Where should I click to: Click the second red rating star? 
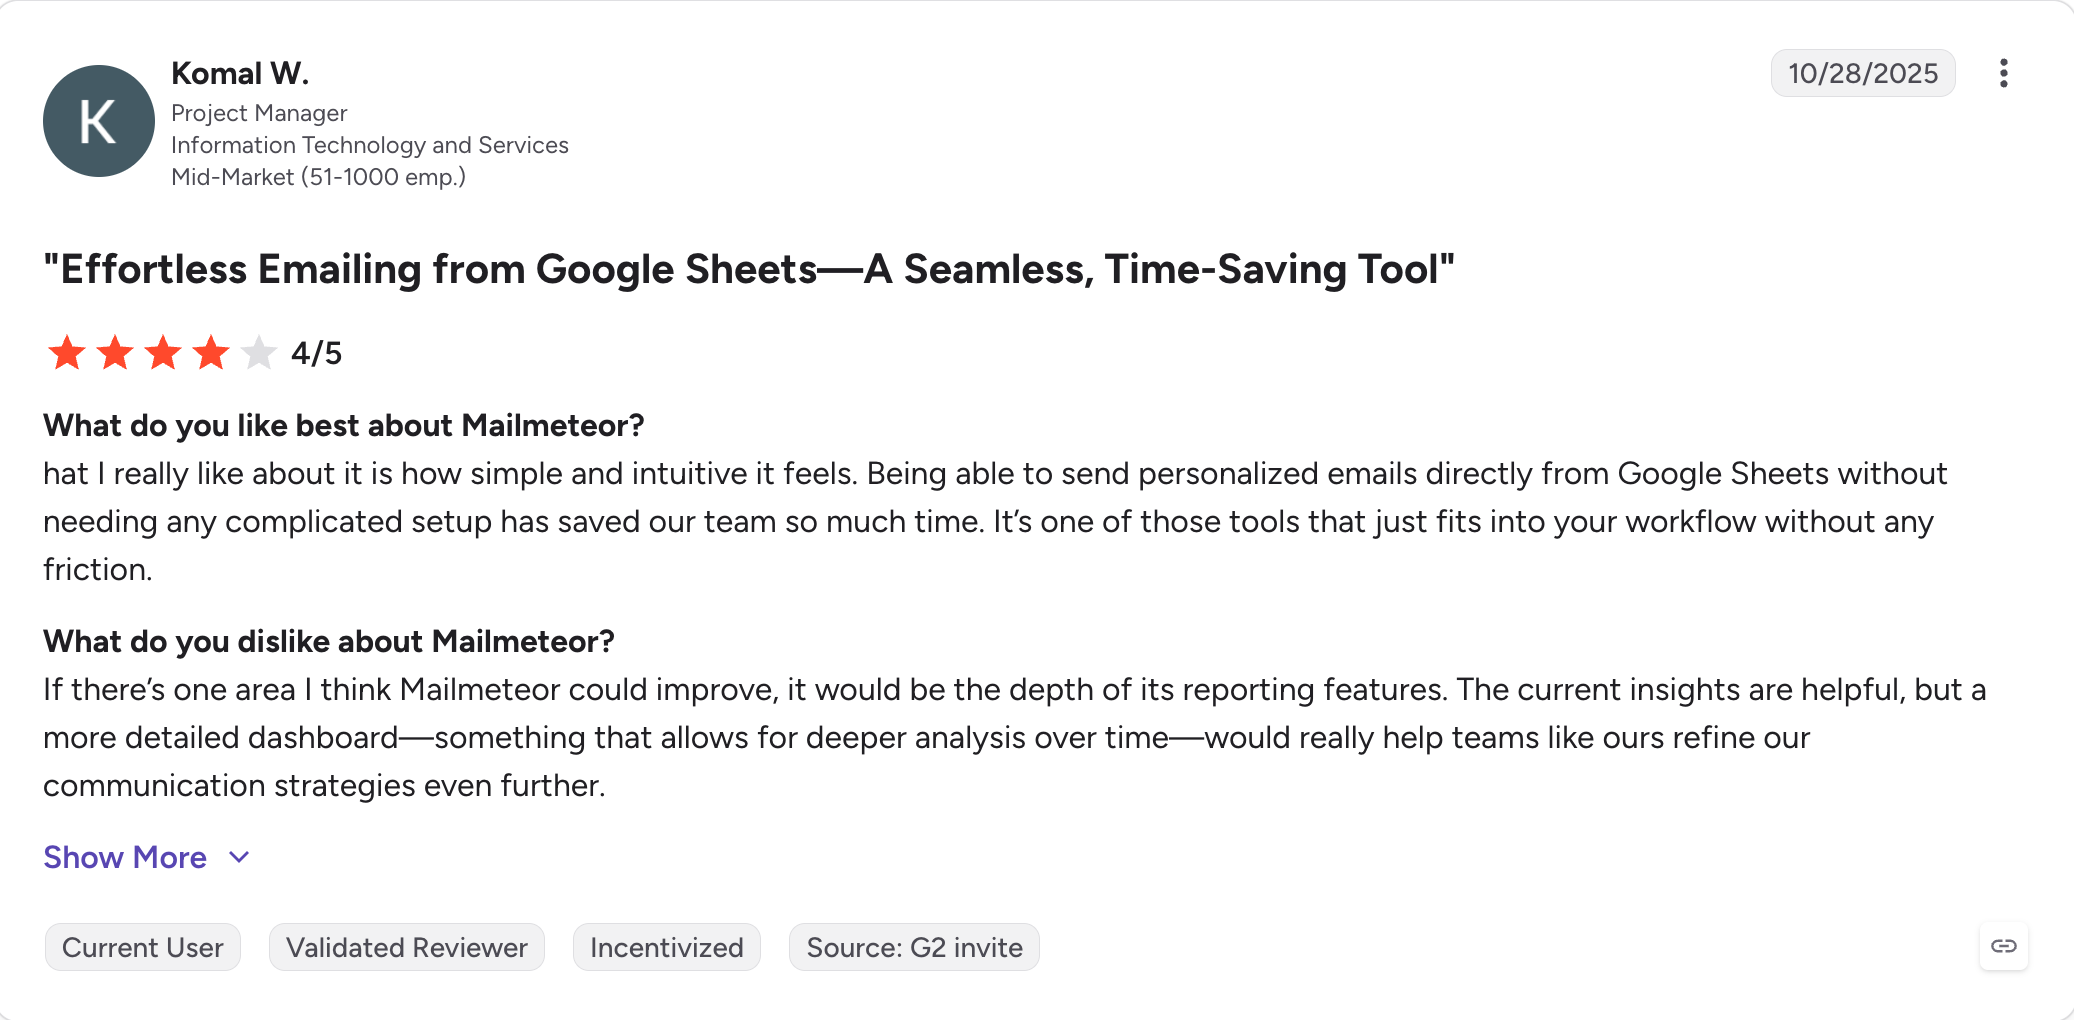[115, 353]
